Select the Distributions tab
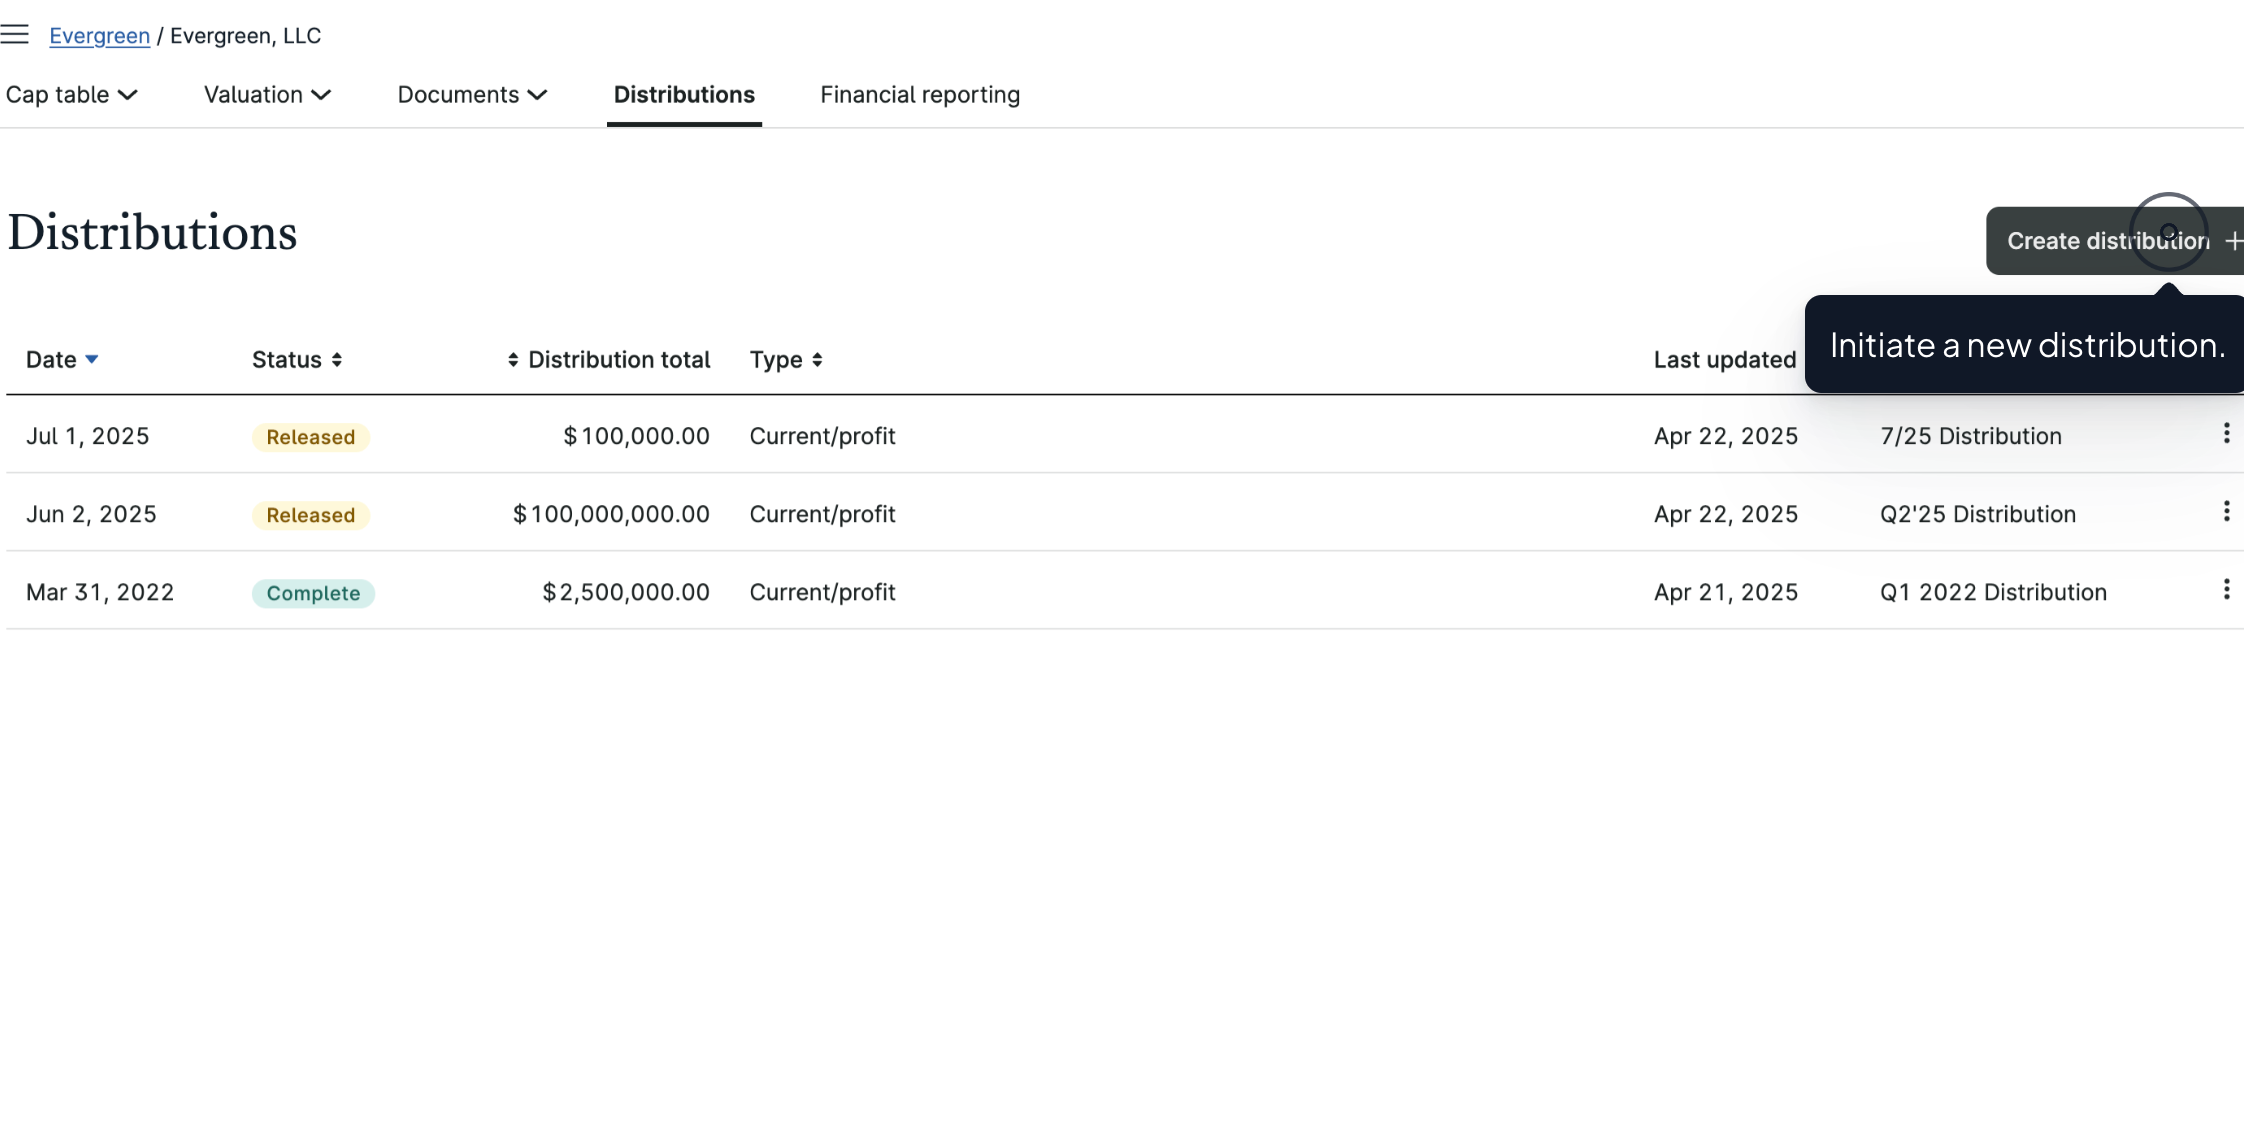2244x1122 pixels. point(684,94)
